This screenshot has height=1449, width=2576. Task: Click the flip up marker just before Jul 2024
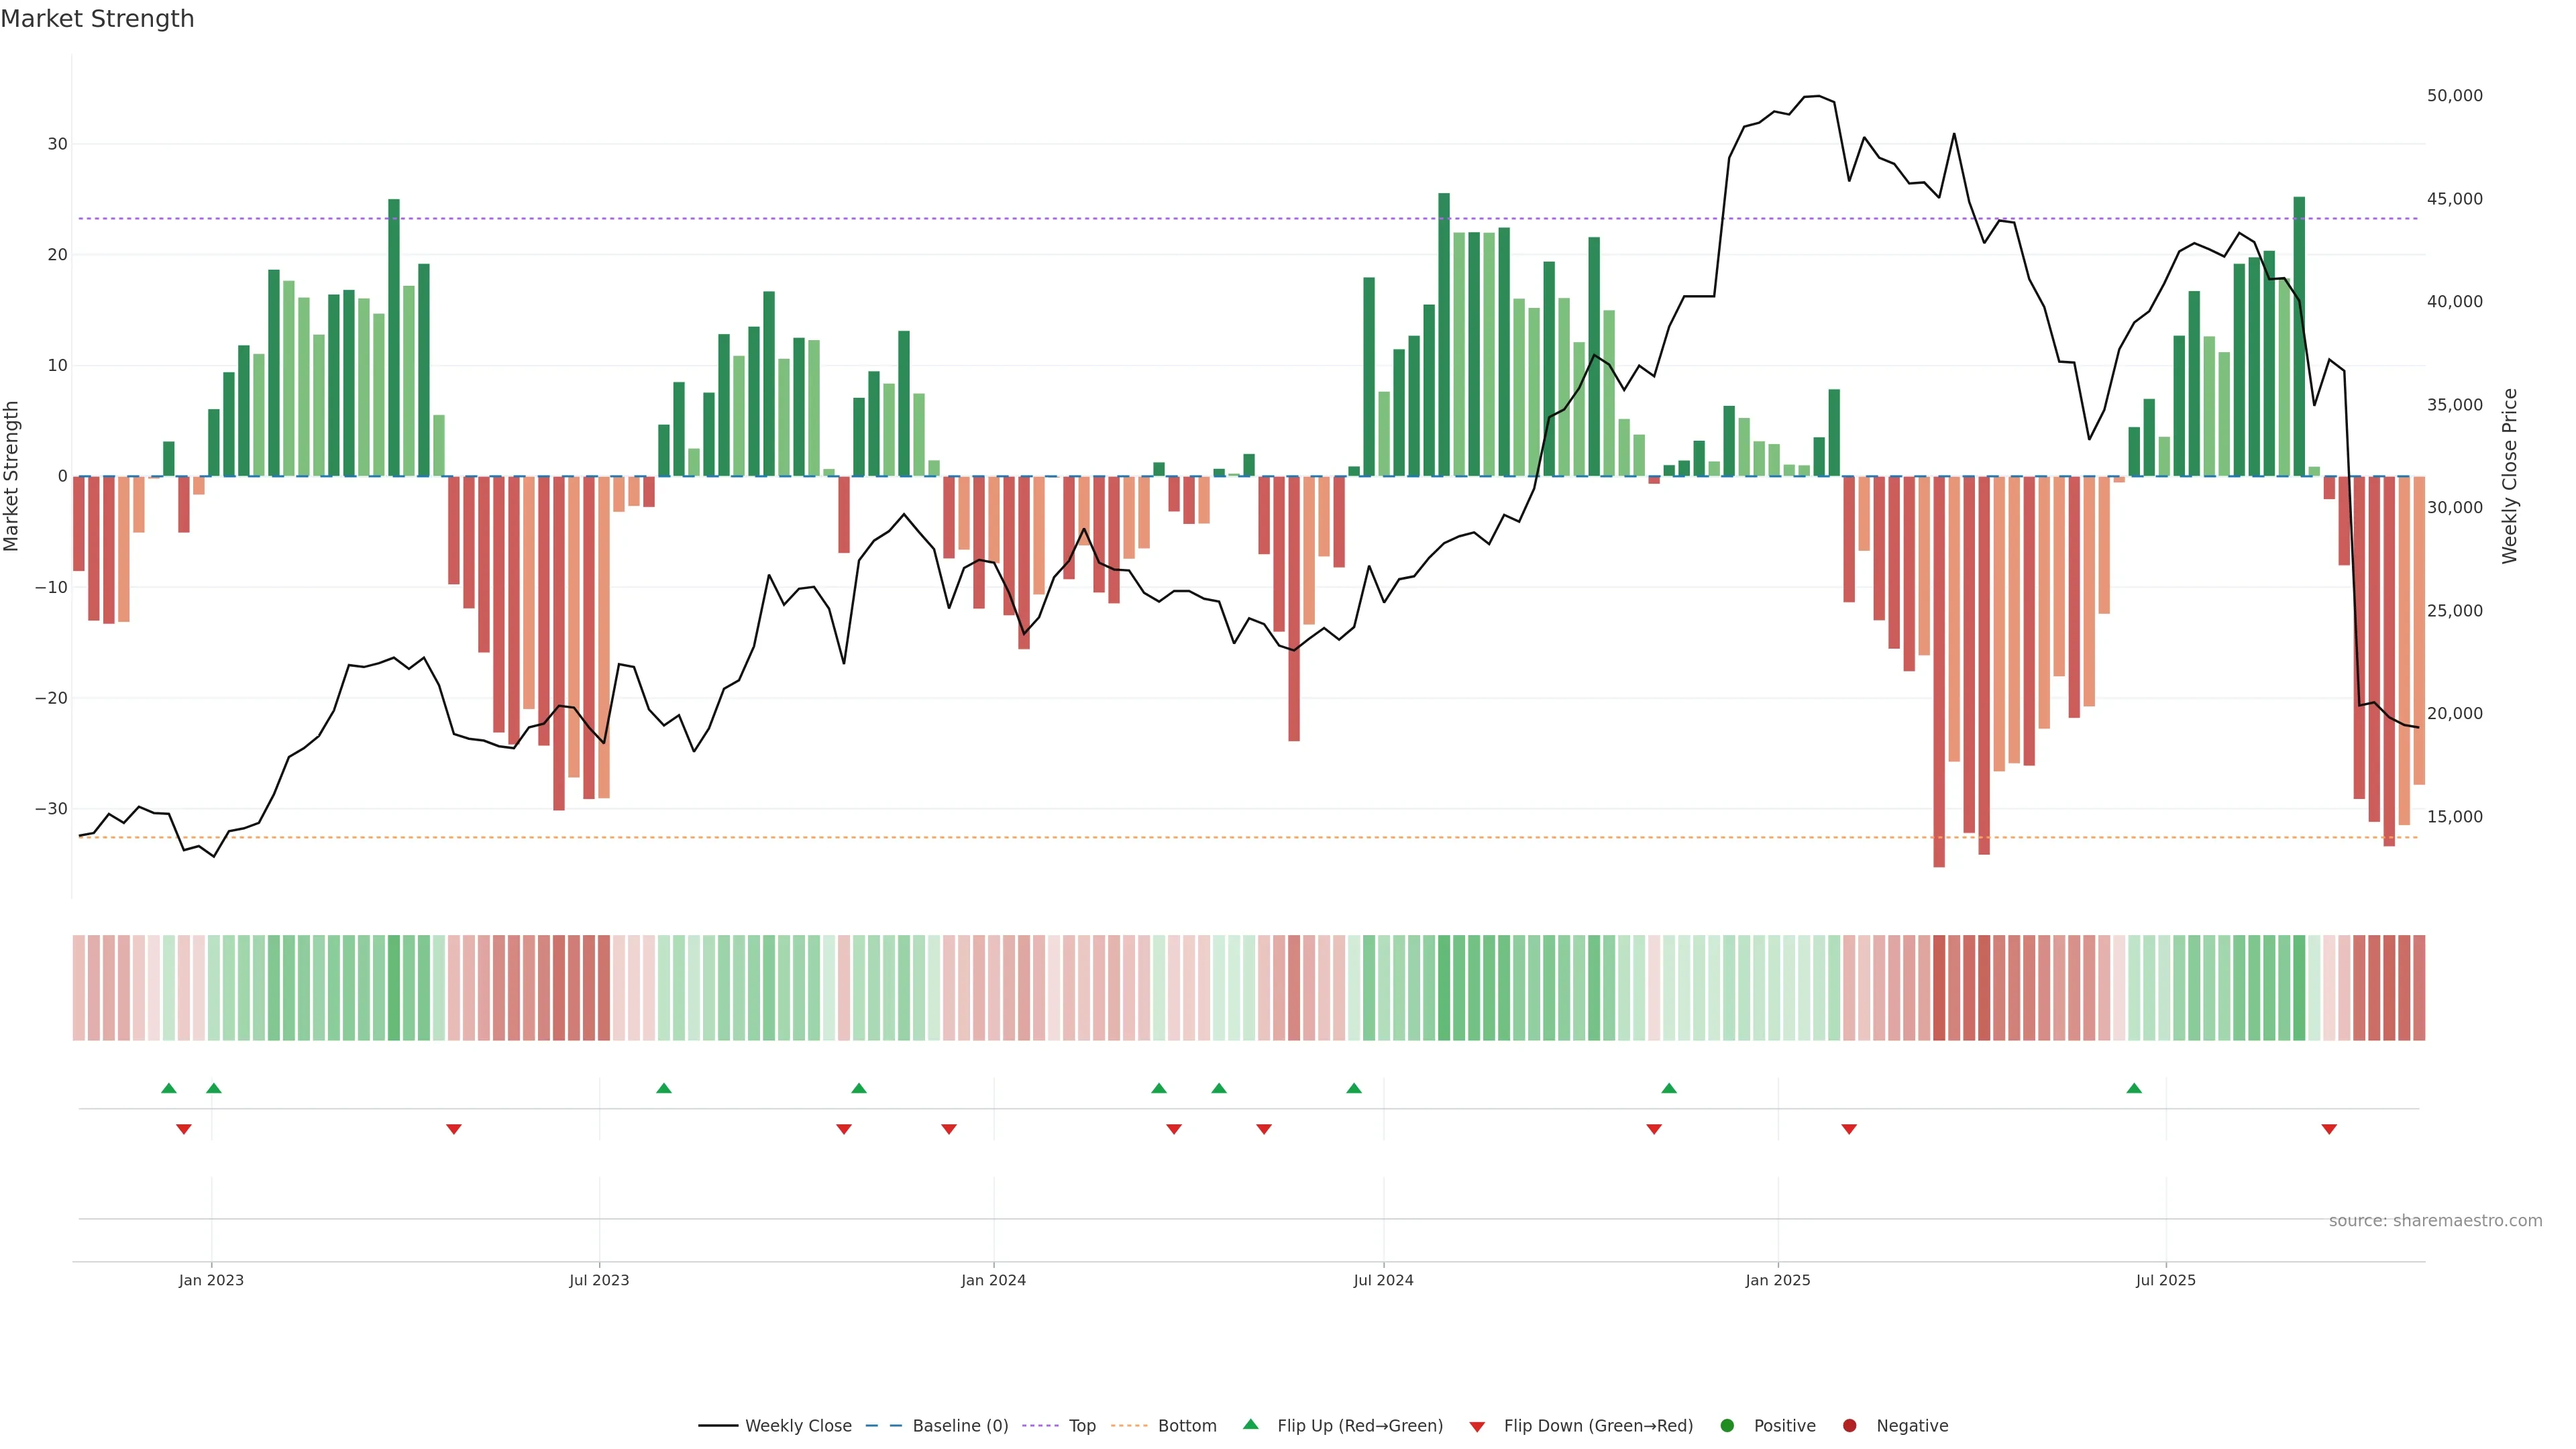coord(1354,1088)
